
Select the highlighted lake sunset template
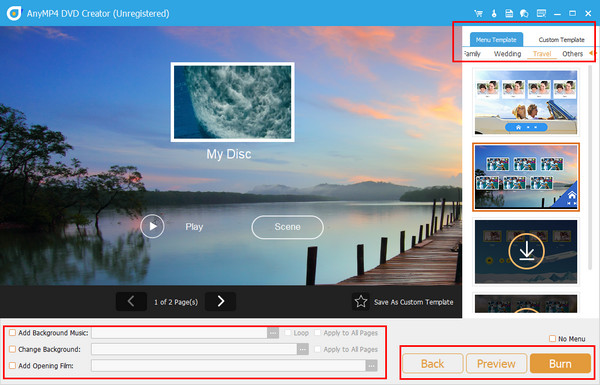(526, 177)
